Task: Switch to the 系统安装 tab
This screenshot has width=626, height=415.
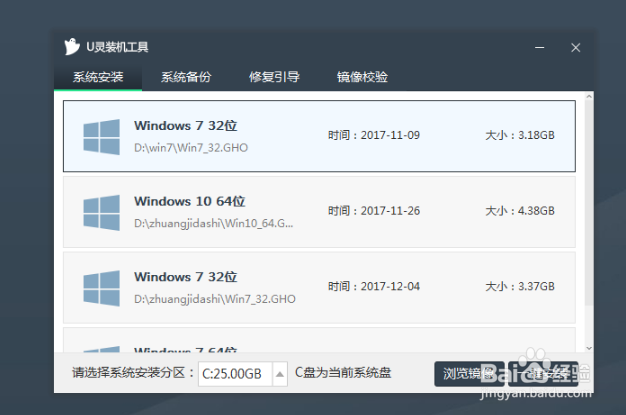Action: click(98, 77)
